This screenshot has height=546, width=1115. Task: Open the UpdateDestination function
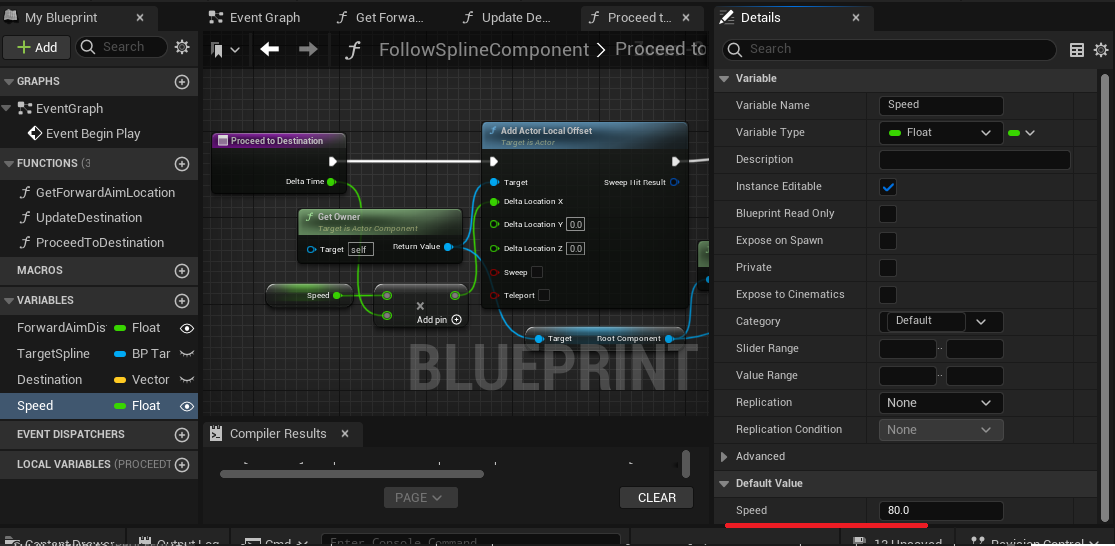tap(89, 218)
